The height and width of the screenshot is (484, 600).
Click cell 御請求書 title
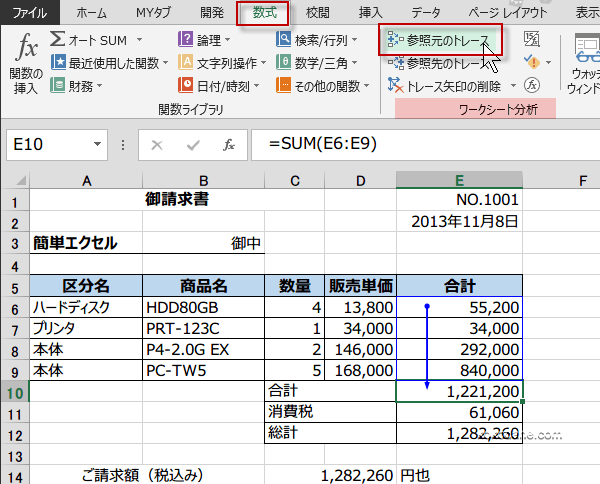point(177,199)
